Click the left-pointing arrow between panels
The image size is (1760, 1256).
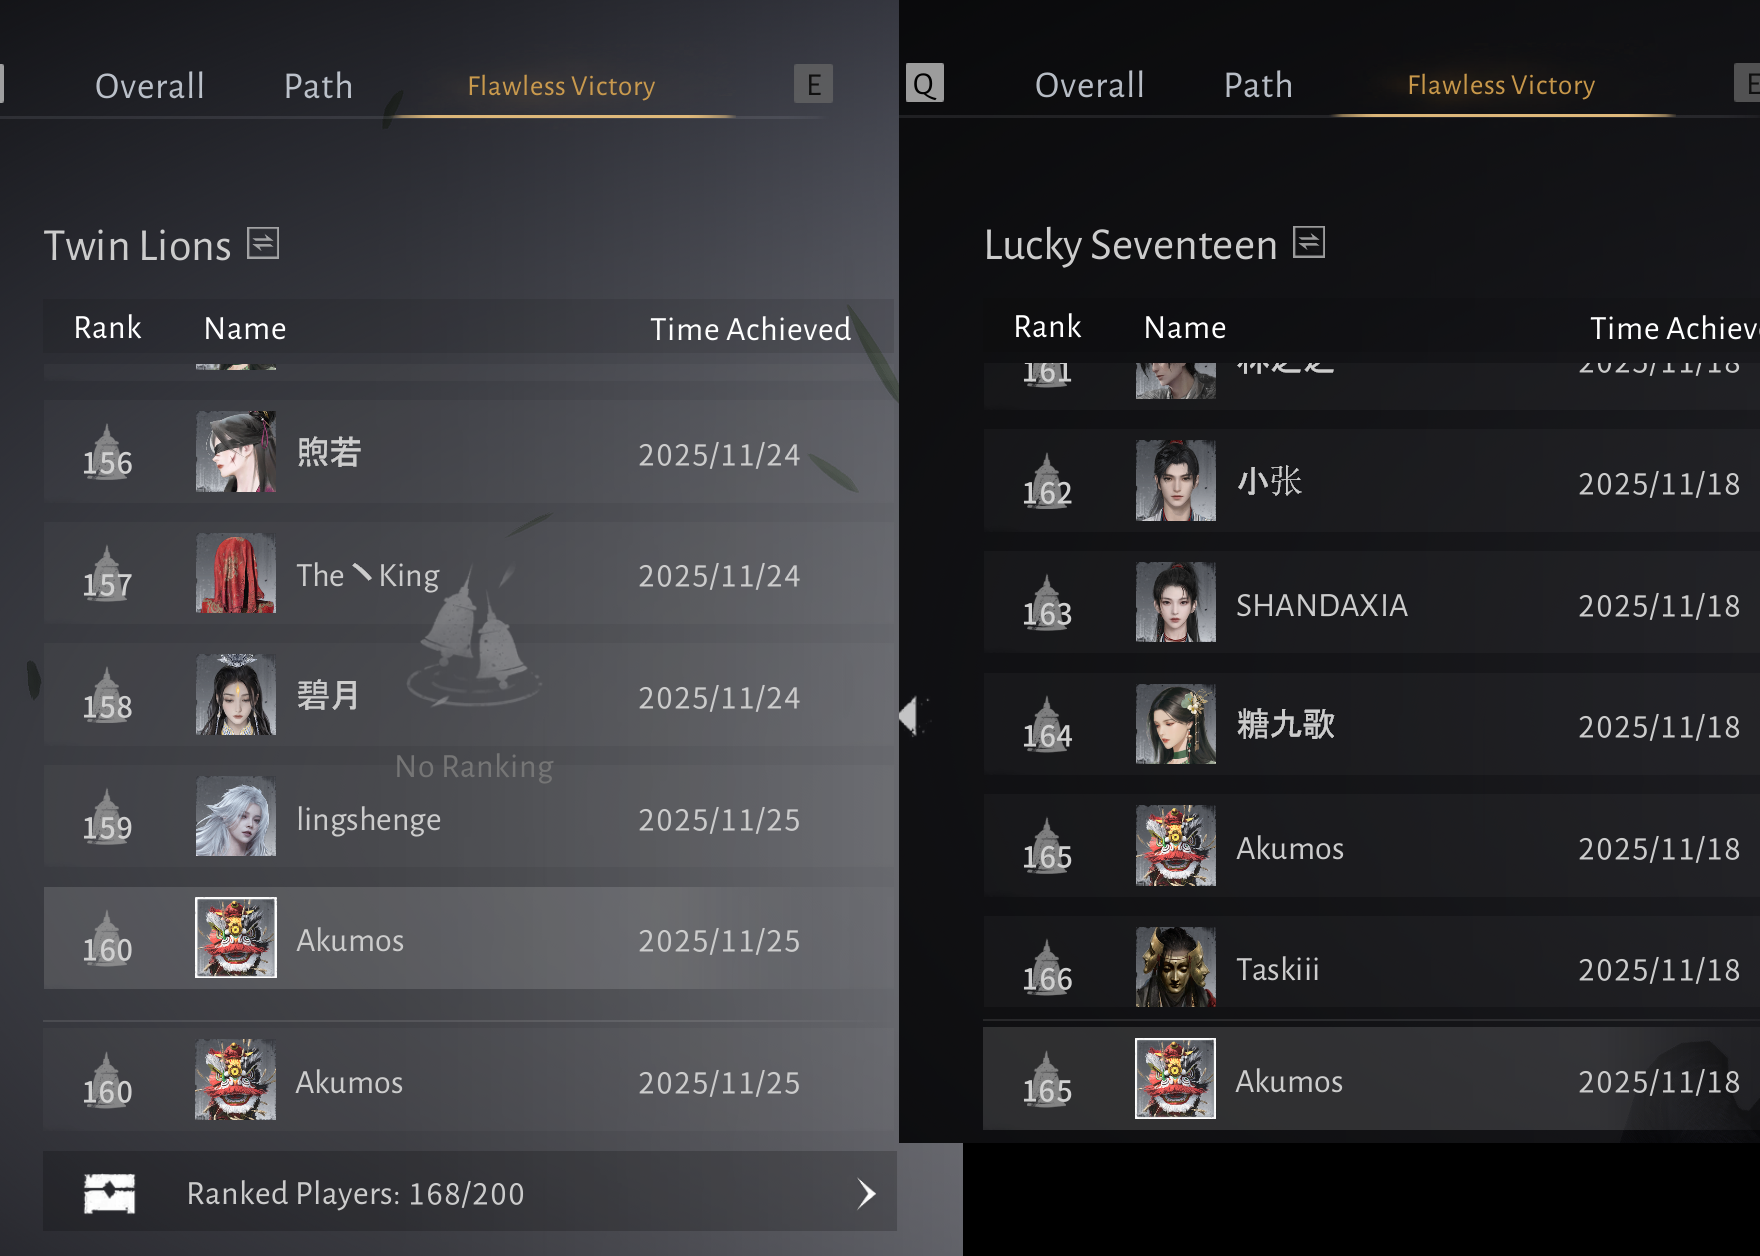[x=908, y=716]
